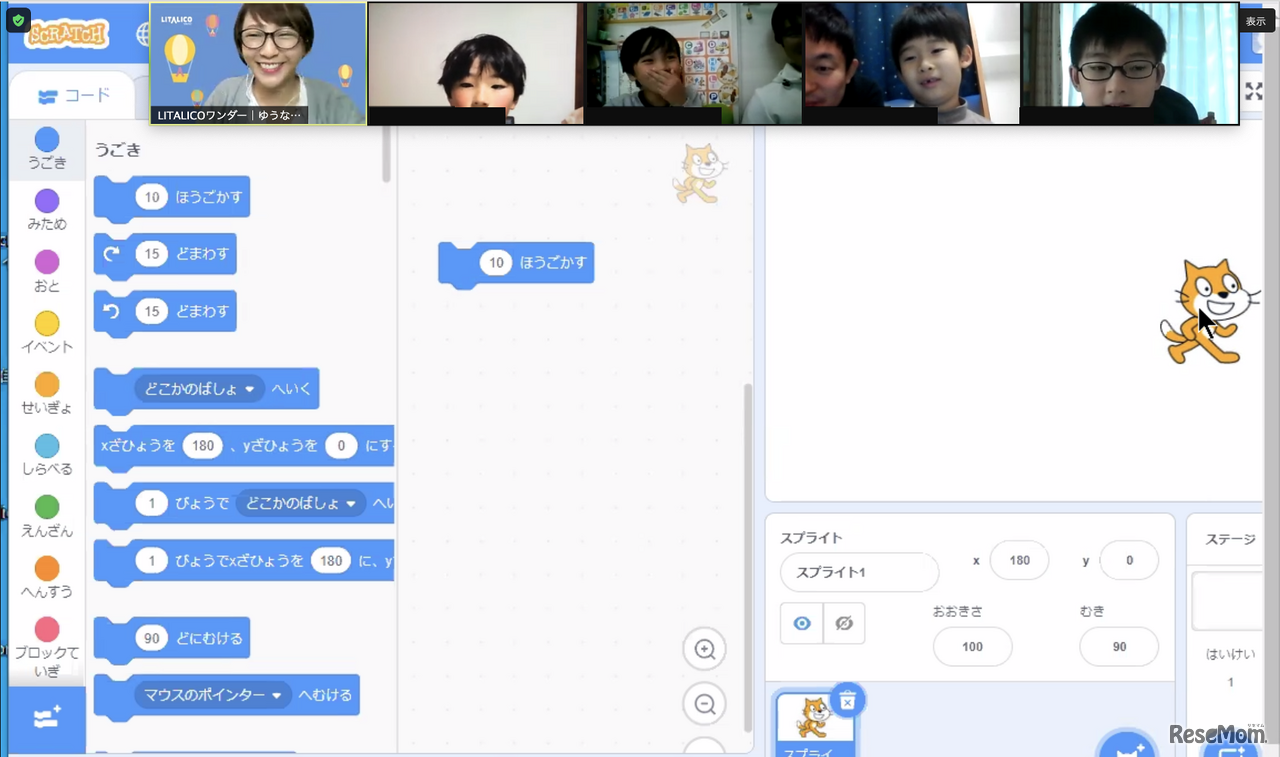
Task: Open the add extension button bottom-left
Action: click(x=47, y=718)
